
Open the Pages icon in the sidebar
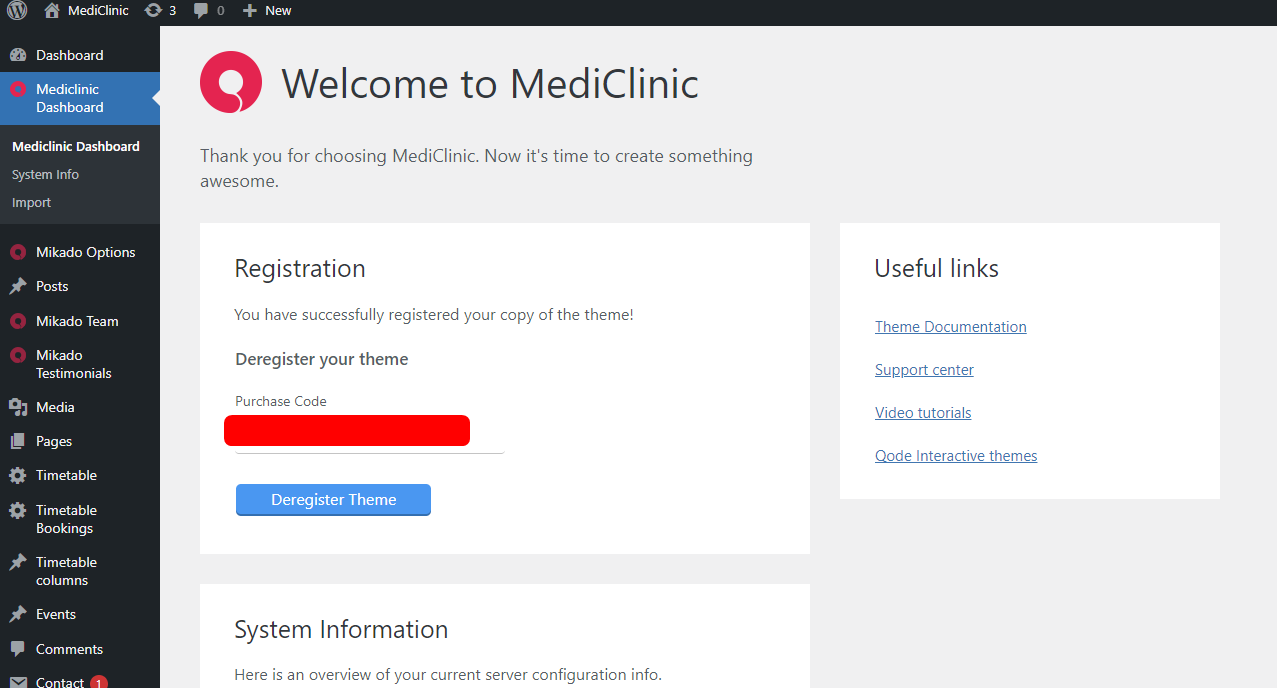click(18, 441)
